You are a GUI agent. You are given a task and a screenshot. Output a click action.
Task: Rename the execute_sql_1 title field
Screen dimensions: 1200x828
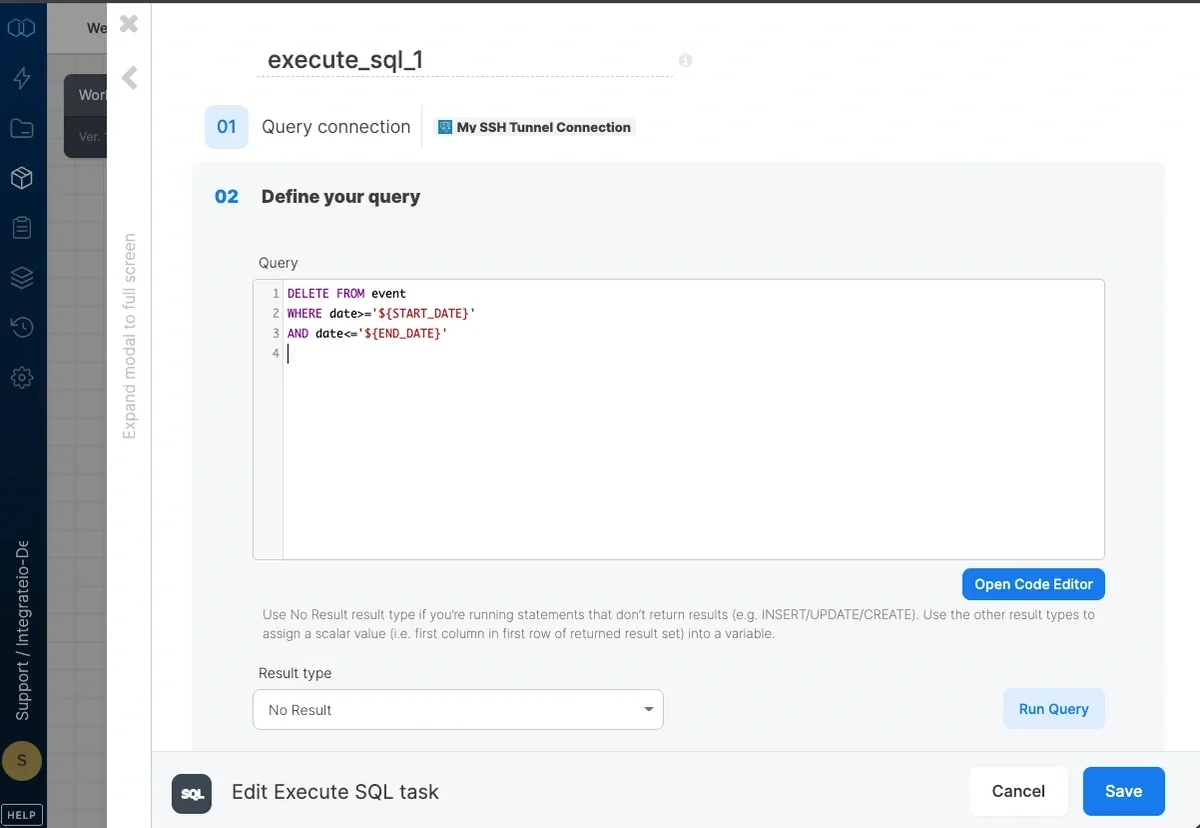(x=344, y=59)
